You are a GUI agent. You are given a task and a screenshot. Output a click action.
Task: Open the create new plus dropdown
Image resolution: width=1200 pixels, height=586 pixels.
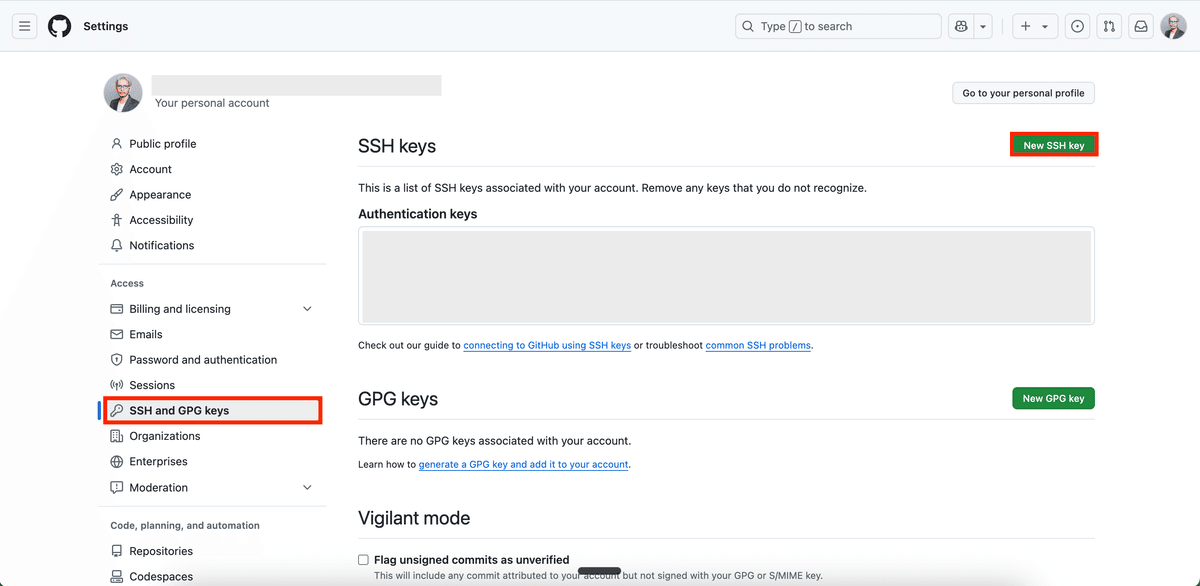point(1034,26)
